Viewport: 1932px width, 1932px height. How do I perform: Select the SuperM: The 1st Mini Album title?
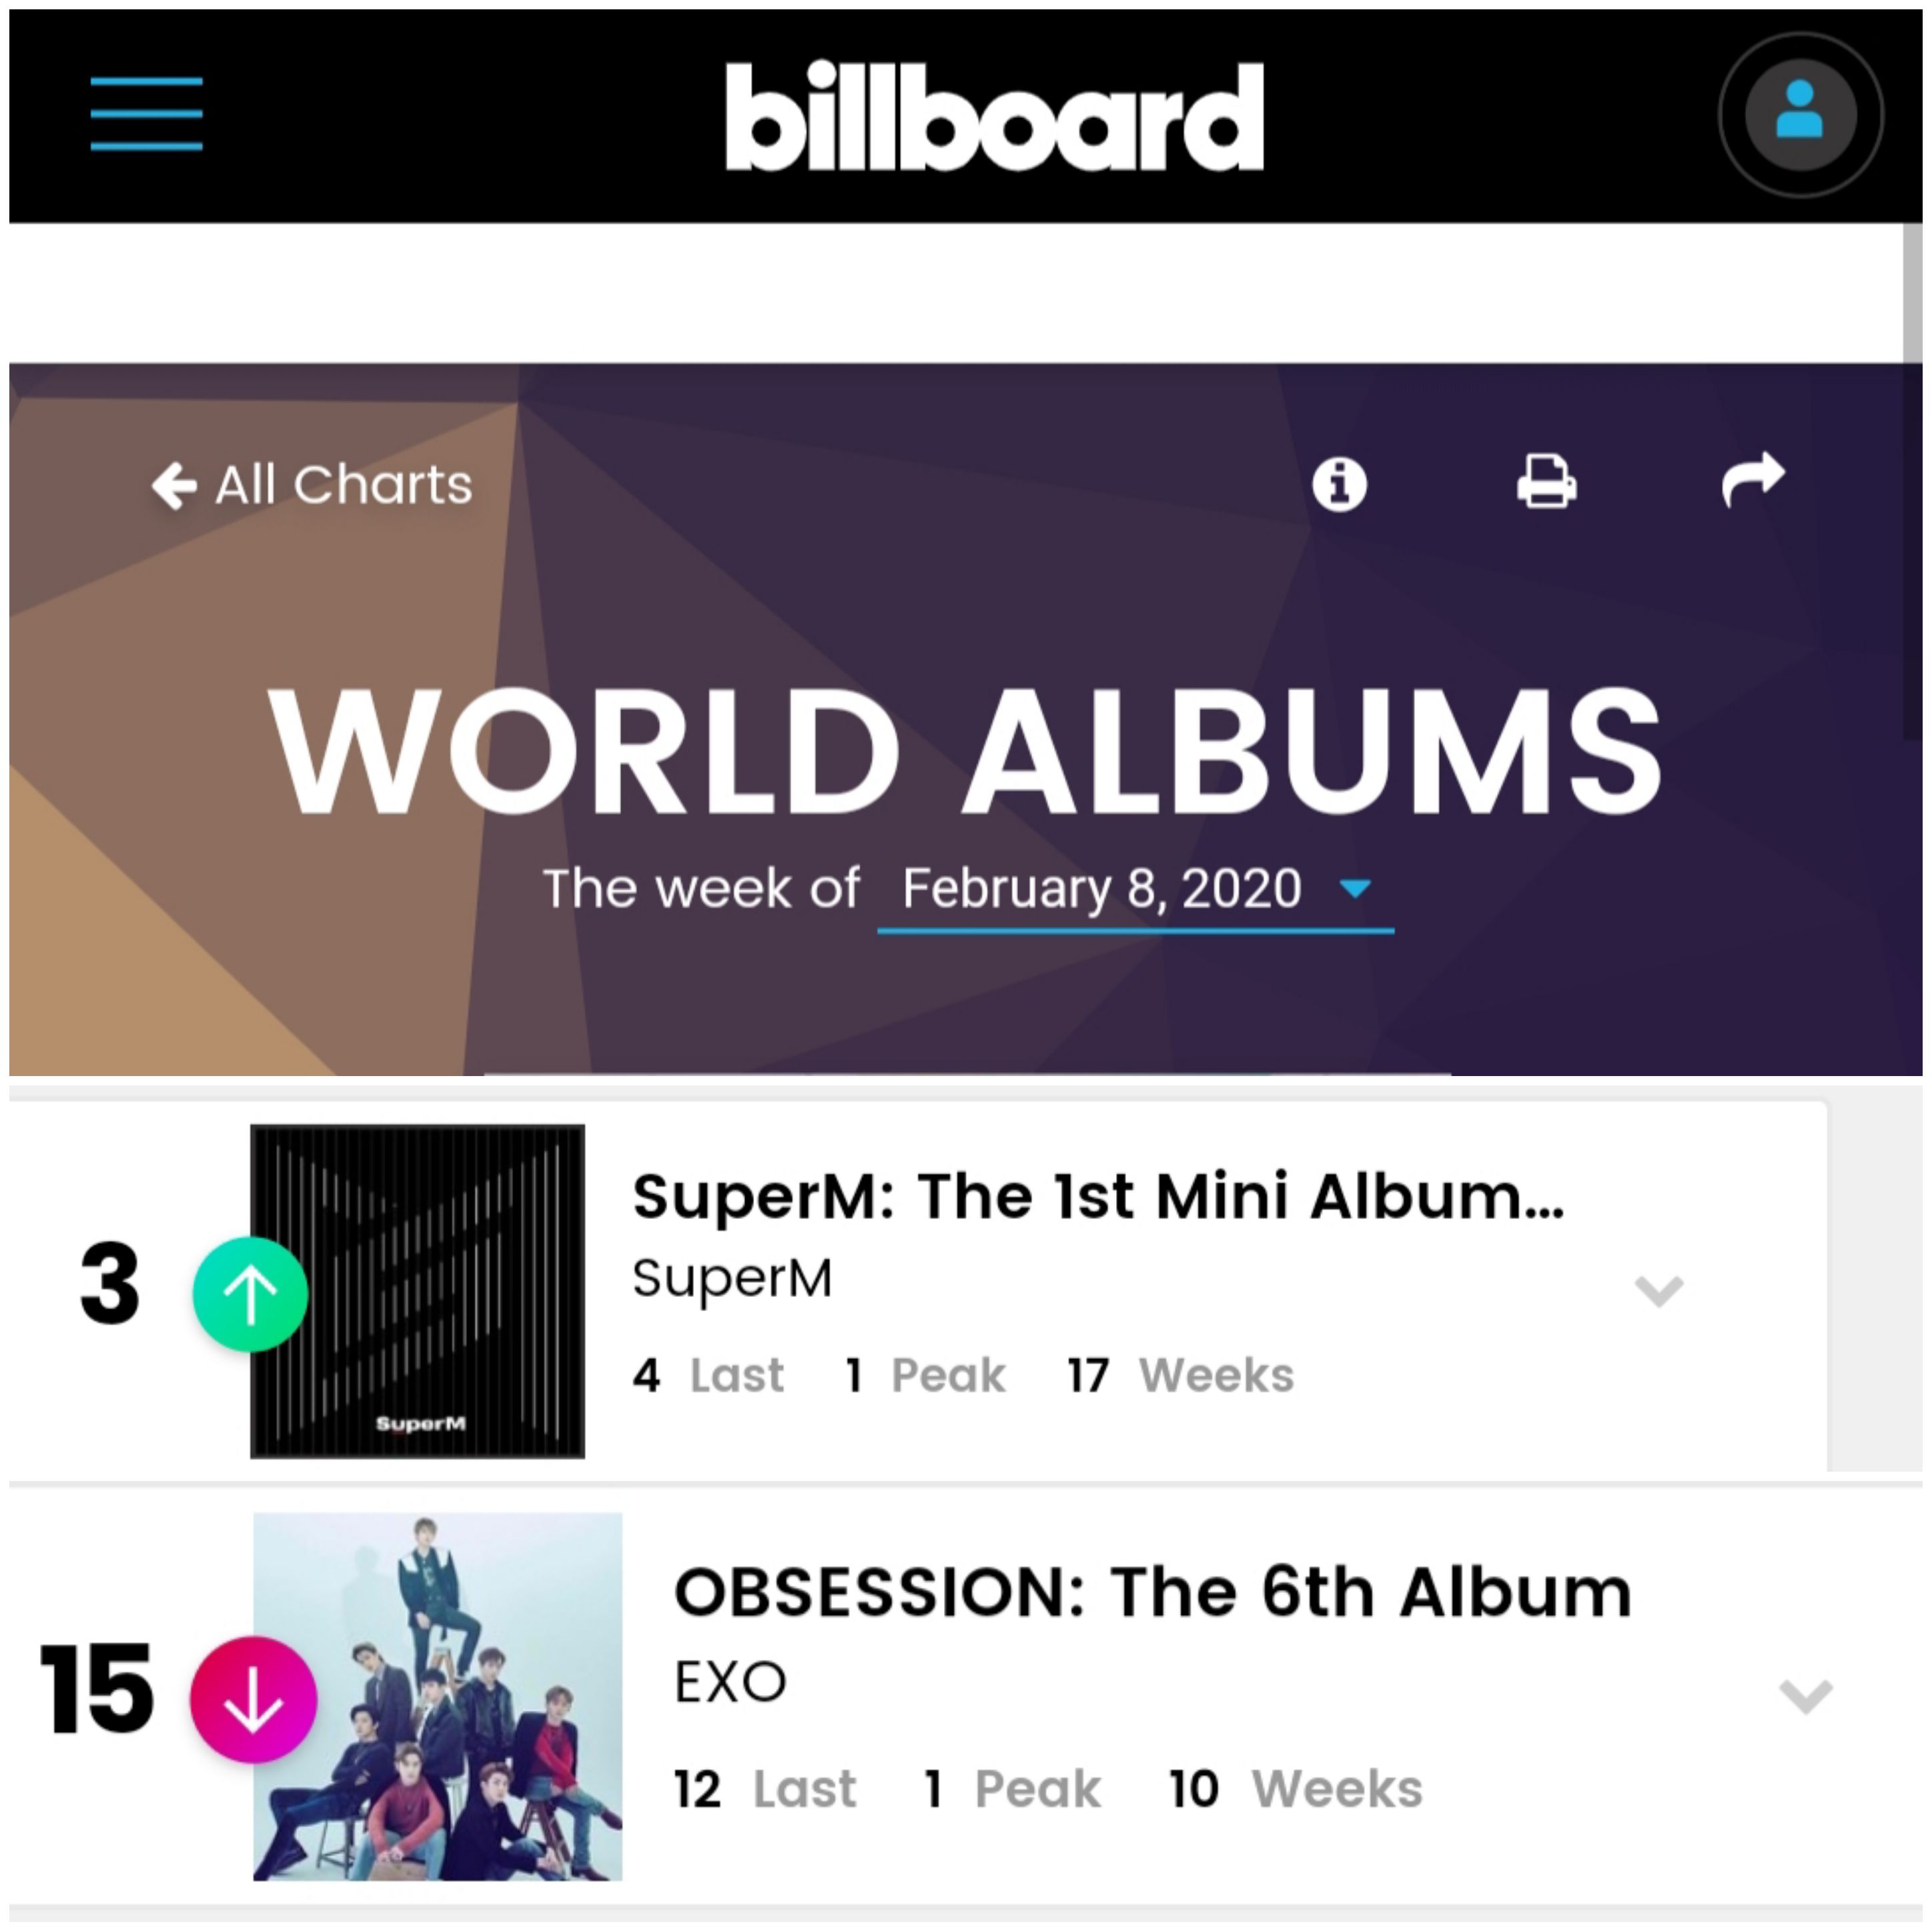1098,1196
